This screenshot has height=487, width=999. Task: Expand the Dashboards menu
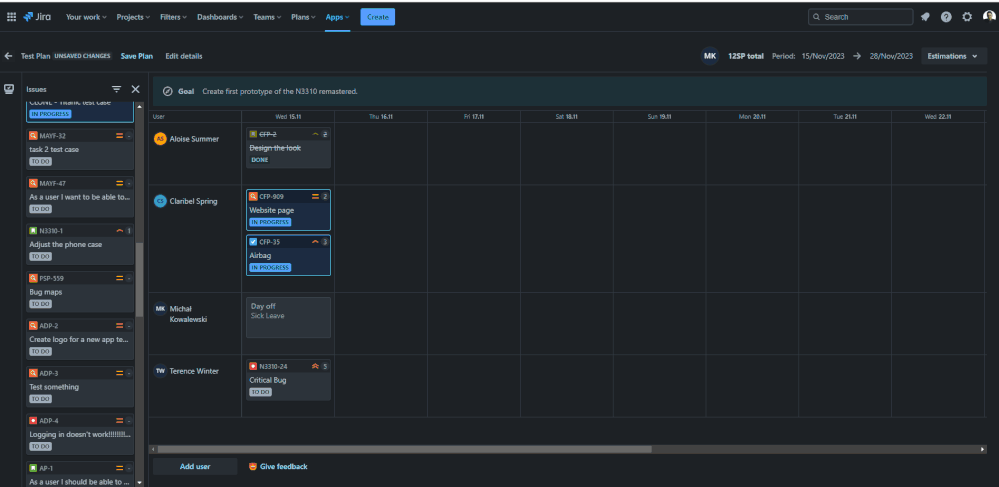click(x=221, y=17)
